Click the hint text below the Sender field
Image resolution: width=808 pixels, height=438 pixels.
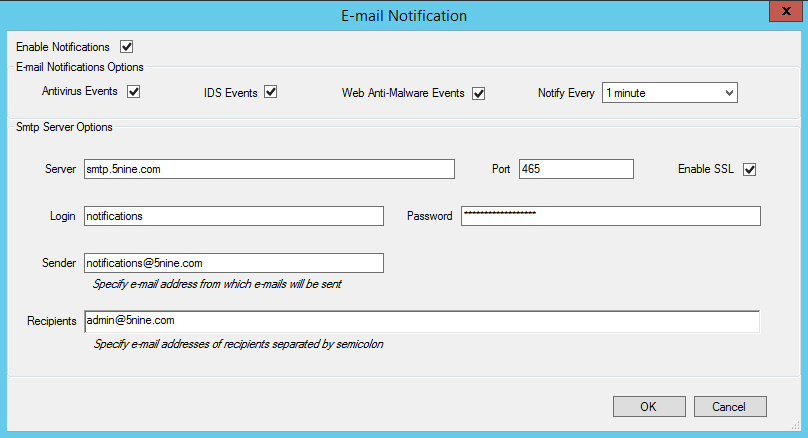tap(217, 284)
